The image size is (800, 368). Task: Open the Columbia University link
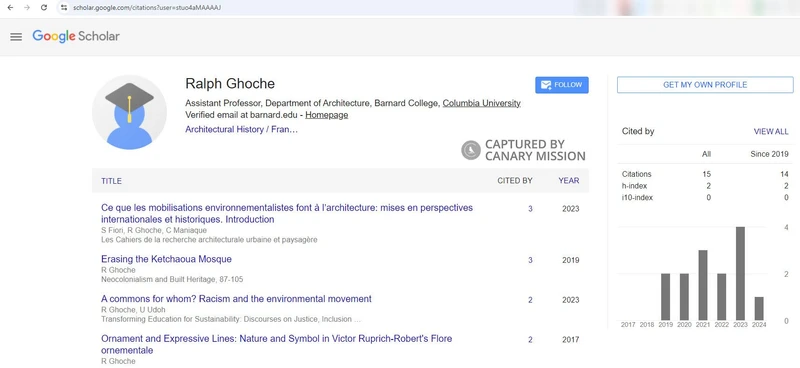coord(481,103)
